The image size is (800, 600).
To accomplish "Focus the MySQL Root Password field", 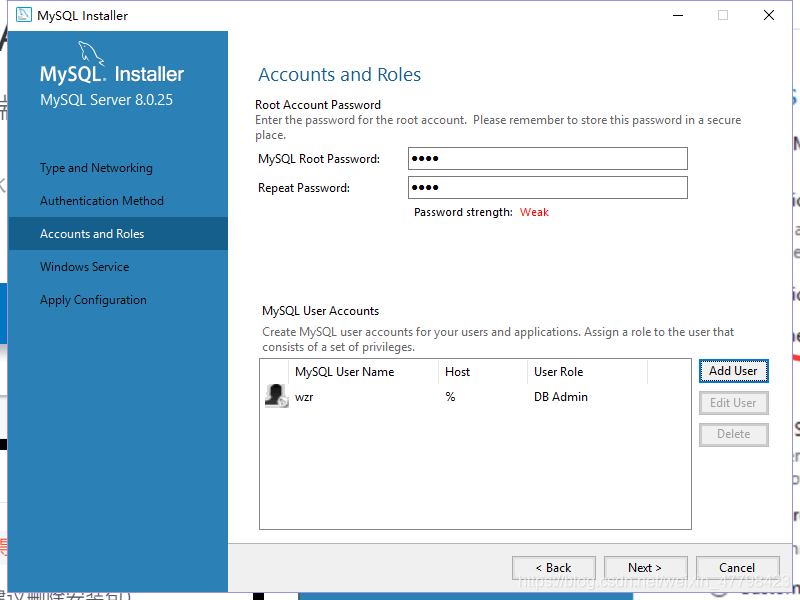I will pyautogui.click(x=547, y=159).
